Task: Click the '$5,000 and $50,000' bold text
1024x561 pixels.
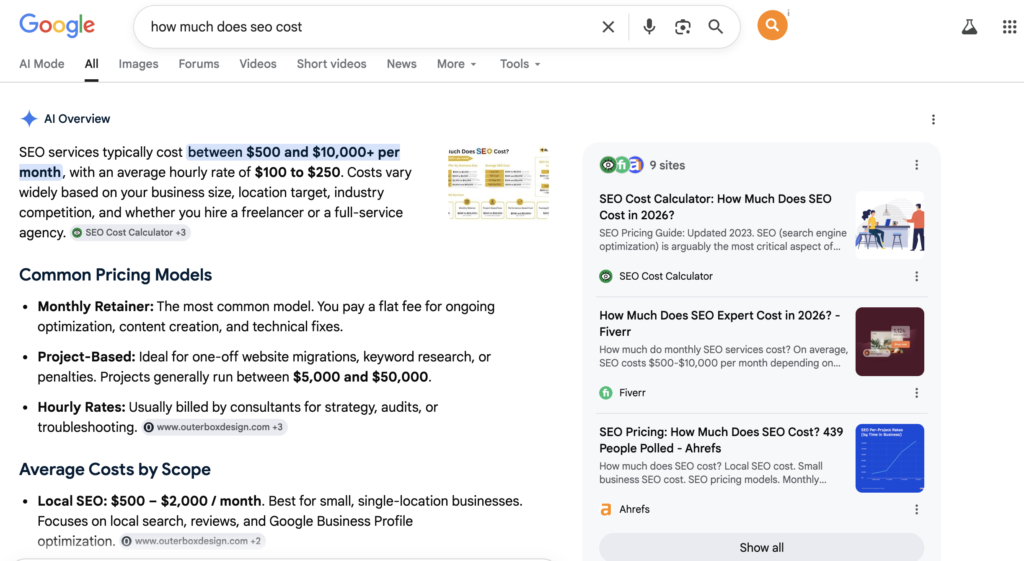Action: pyautogui.click(x=360, y=377)
